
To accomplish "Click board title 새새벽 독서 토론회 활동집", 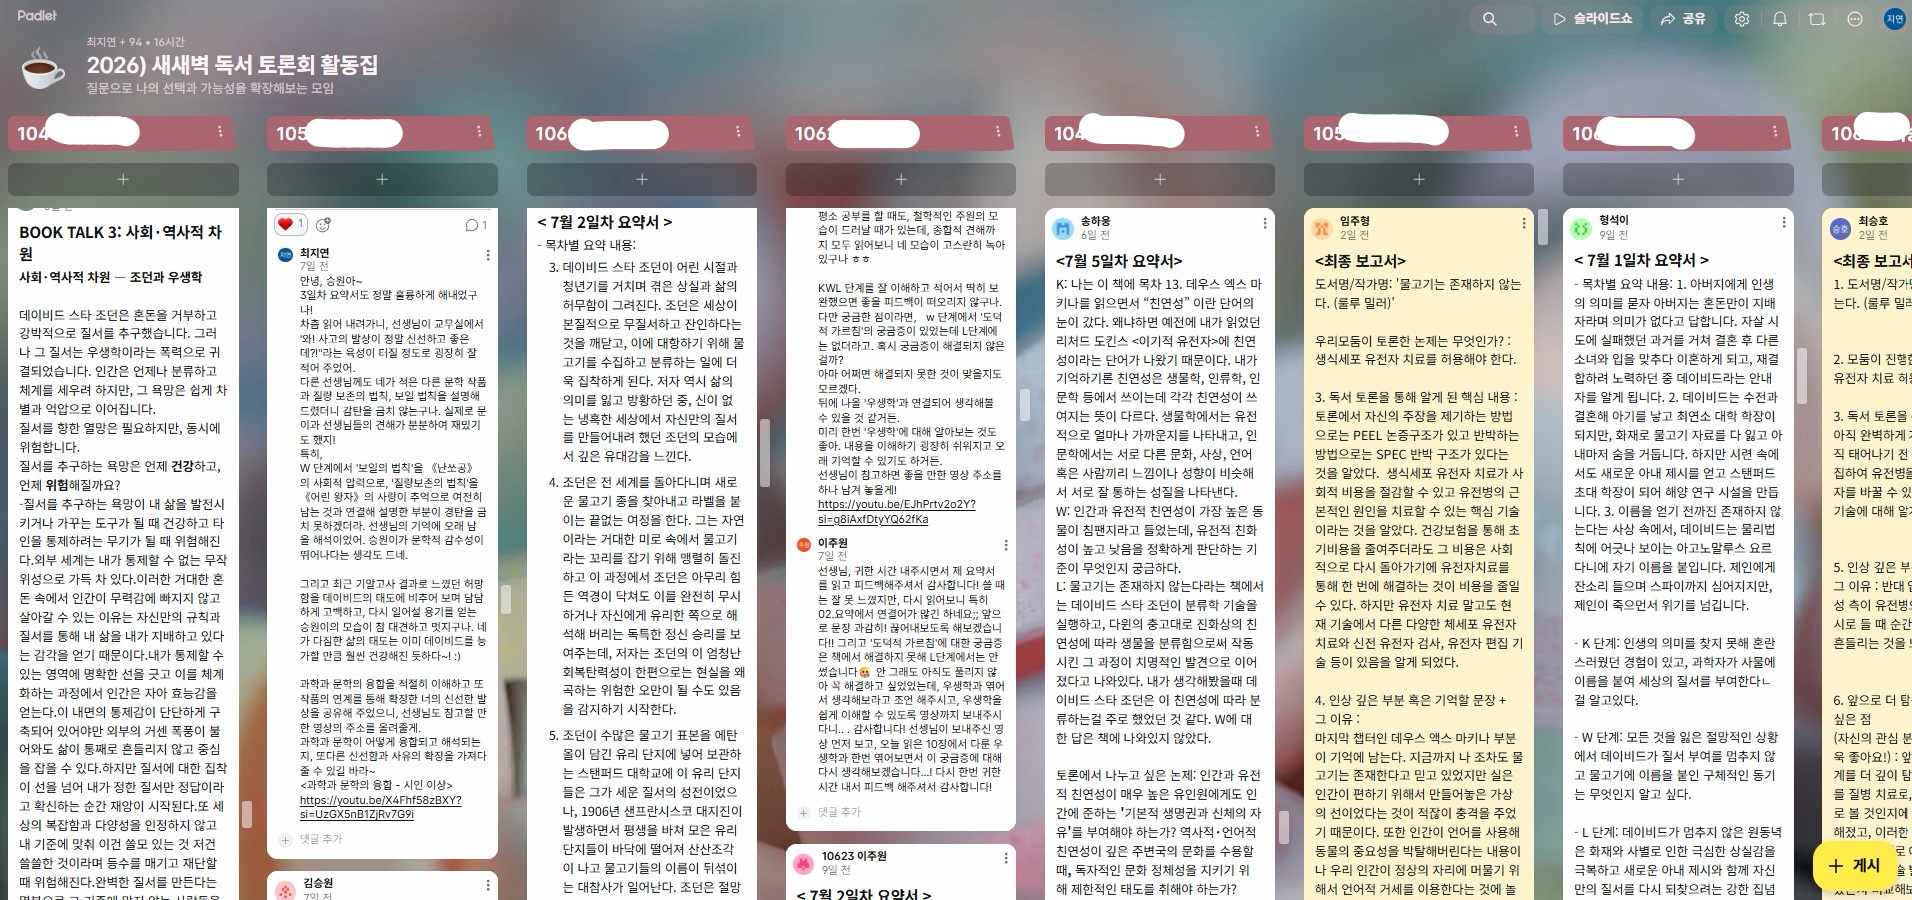I will 232,65.
